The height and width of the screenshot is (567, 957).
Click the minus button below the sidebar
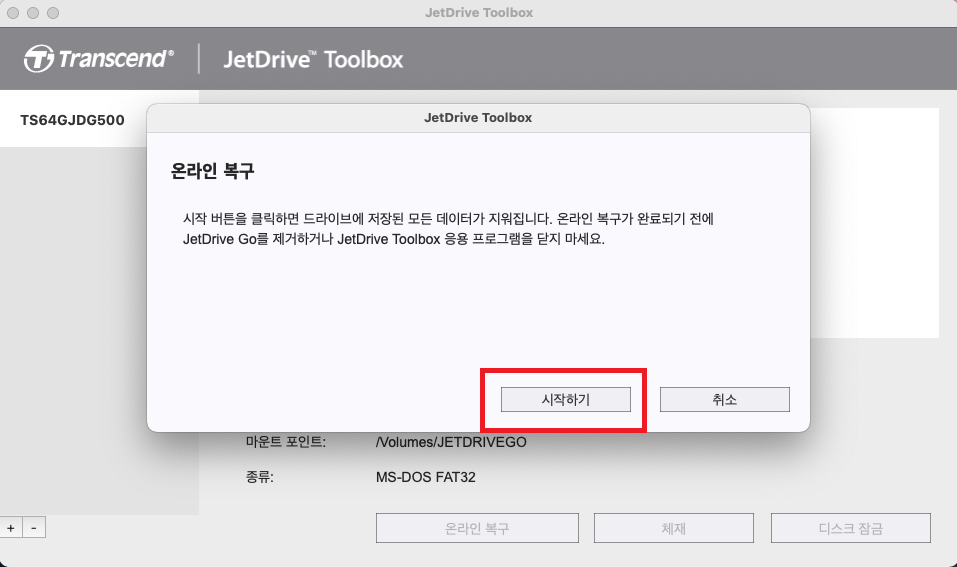point(34,528)
